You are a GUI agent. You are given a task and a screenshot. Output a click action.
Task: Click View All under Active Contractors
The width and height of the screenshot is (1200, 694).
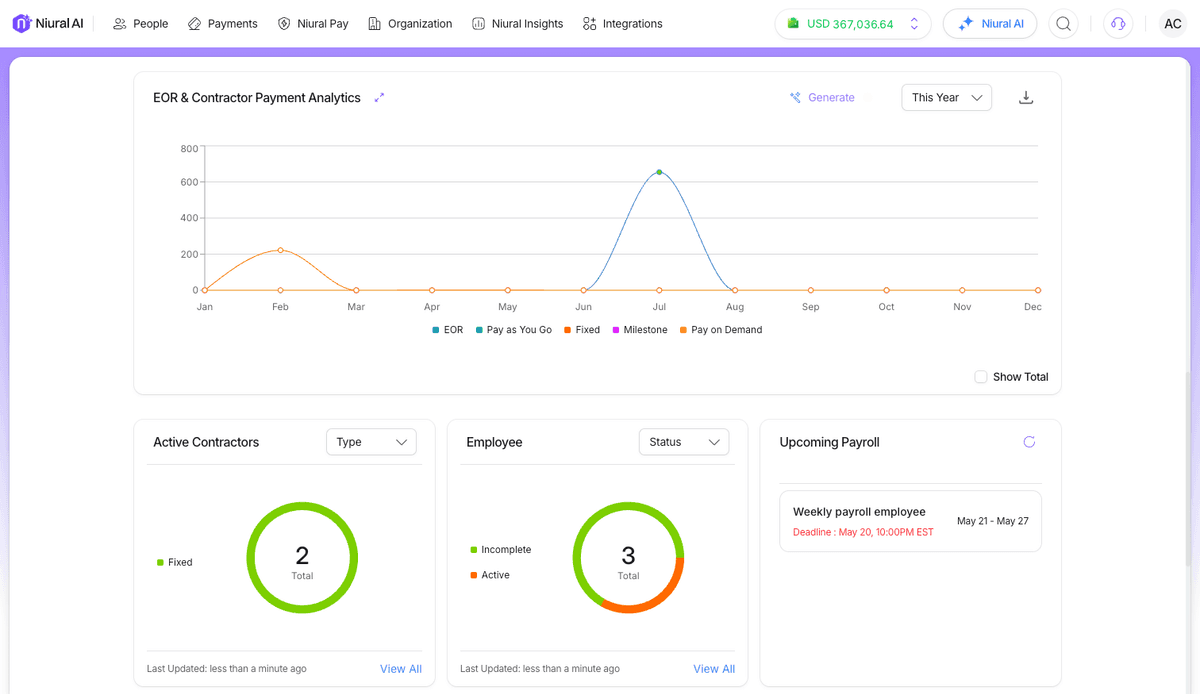(400, 669)
